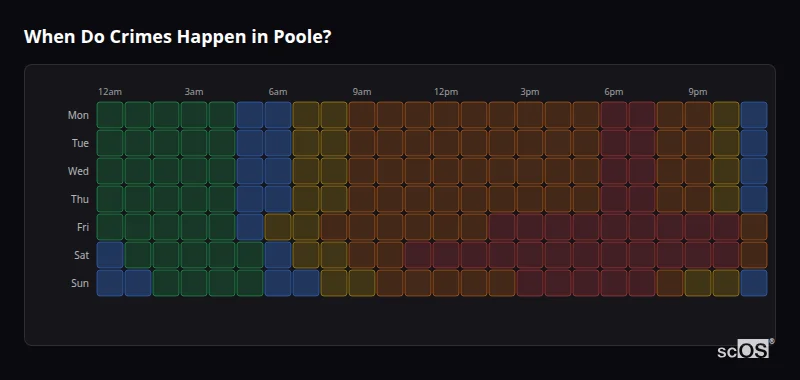
Task: Click the "Wed" row label
Action: [78, 171]
